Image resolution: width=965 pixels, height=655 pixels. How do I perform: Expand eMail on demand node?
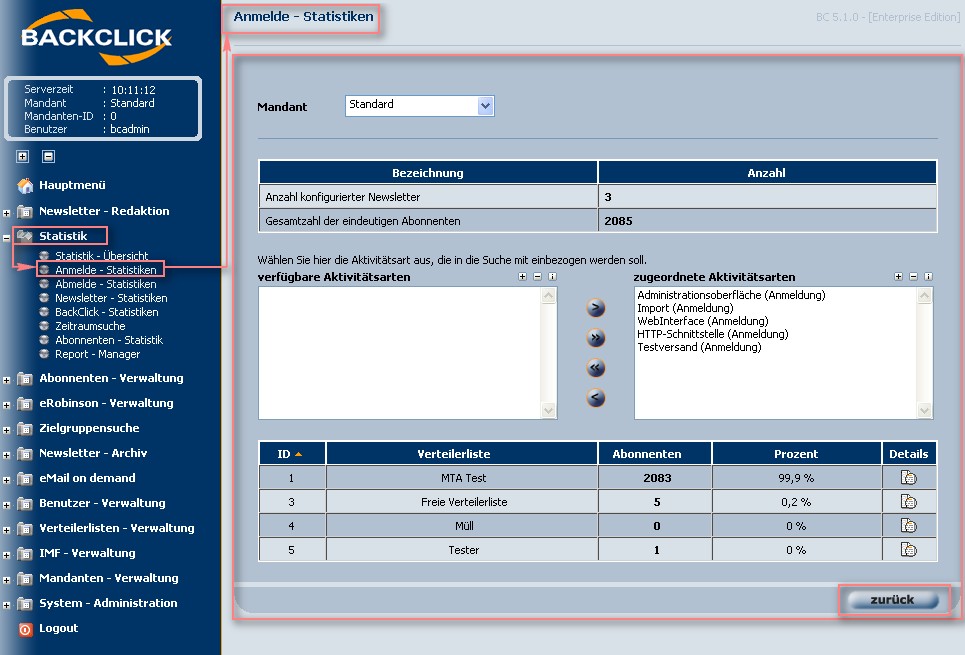6,480
